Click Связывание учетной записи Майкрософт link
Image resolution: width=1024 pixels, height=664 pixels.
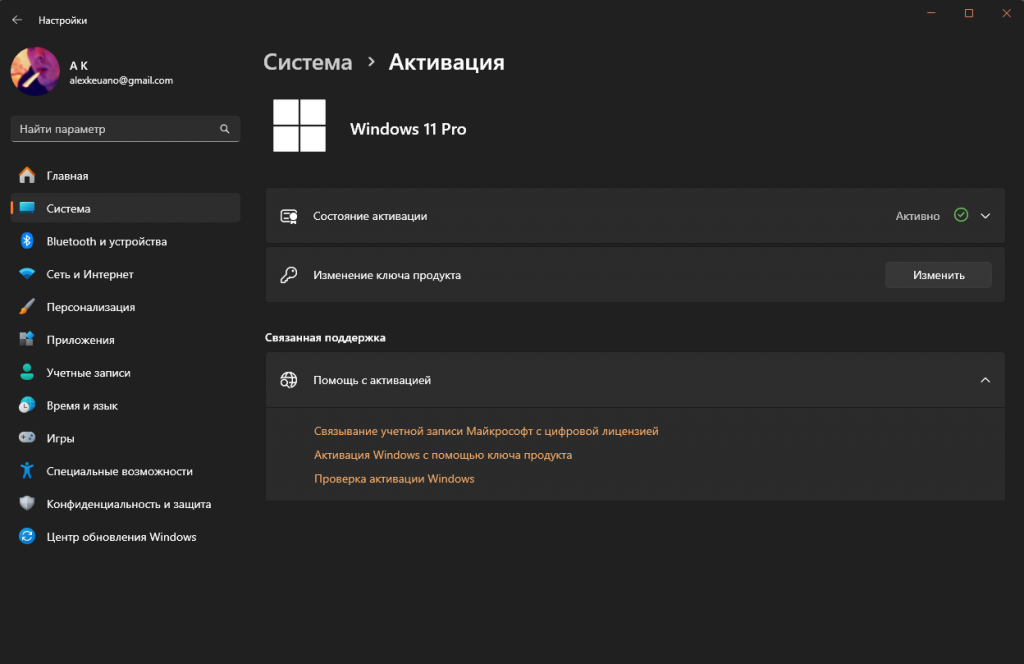click(486, 431)
